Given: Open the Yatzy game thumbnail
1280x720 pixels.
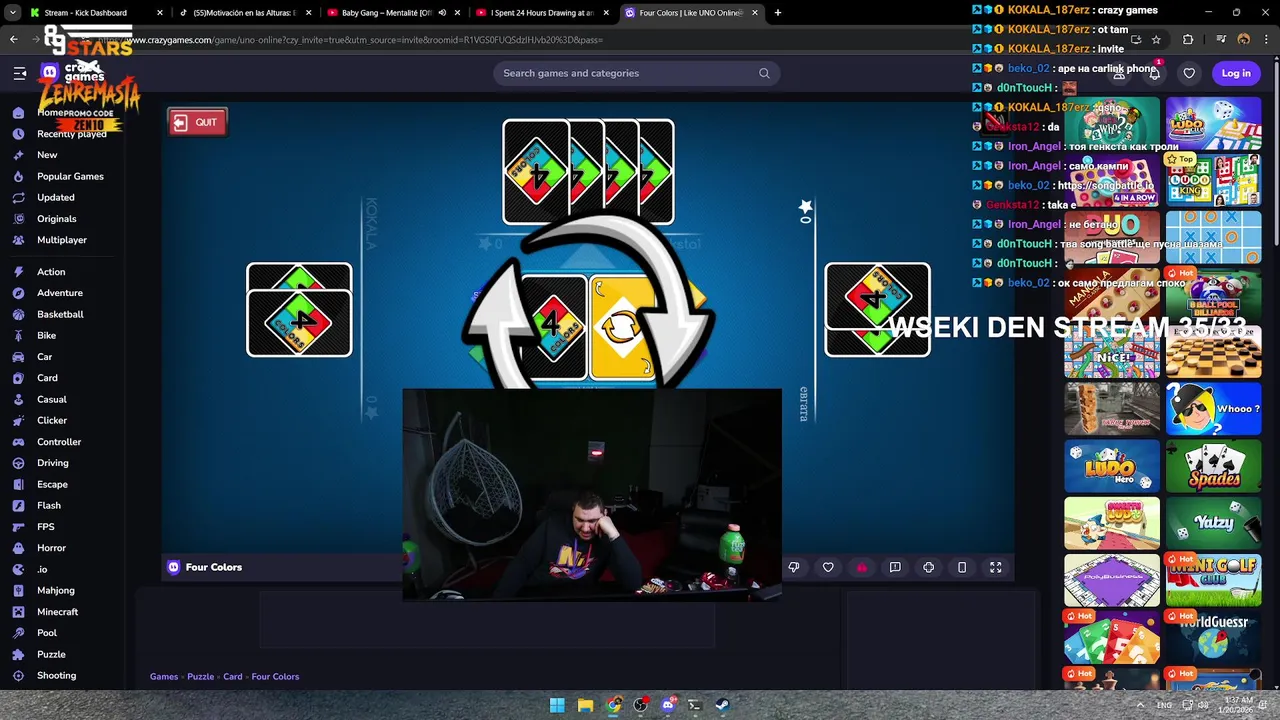Looking at the screenshot, I should pyautogui.click(x=1213, y=523).
